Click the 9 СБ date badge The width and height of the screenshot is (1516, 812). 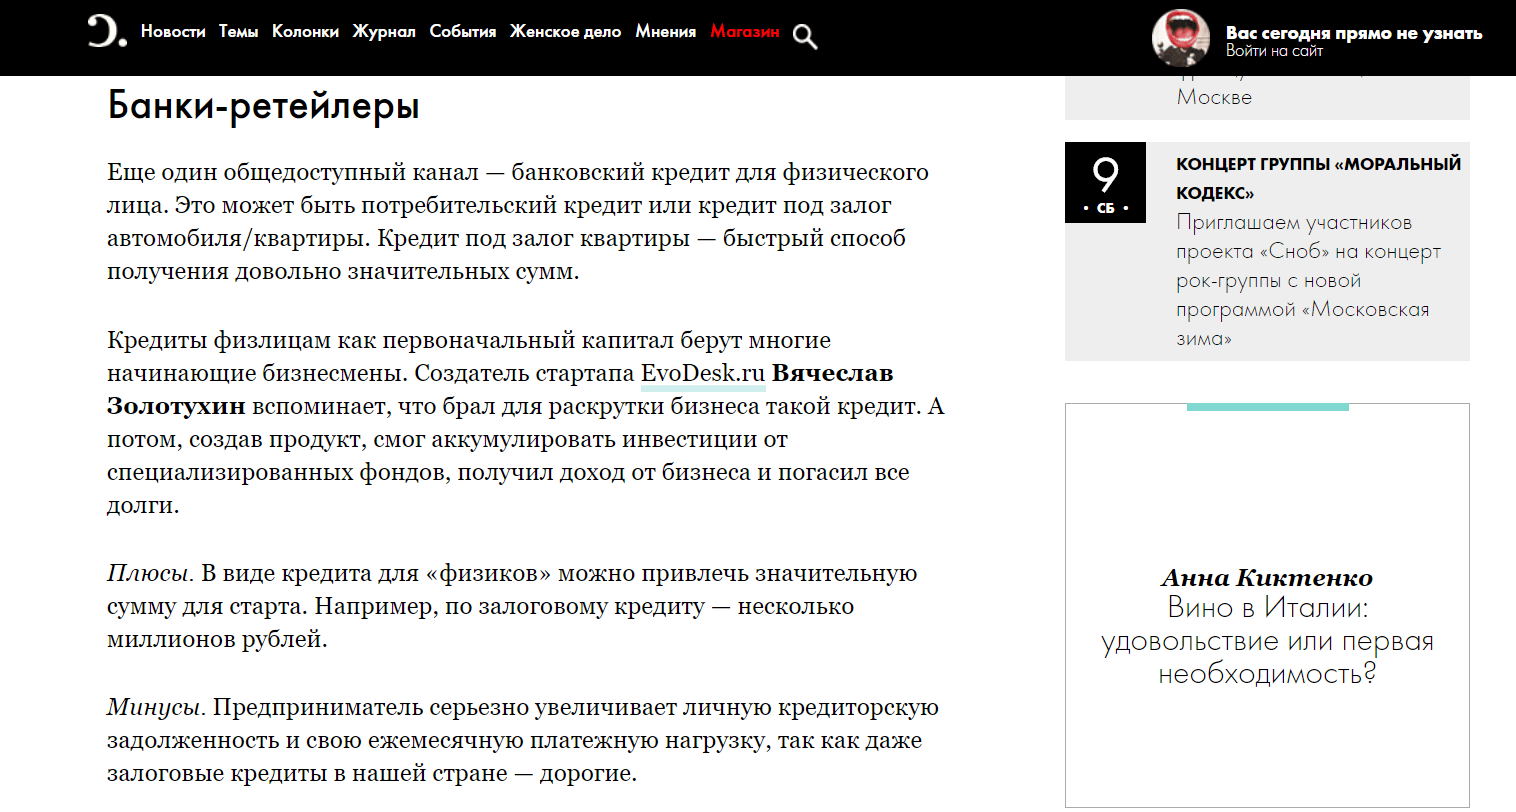click(x=1105, y=182)
